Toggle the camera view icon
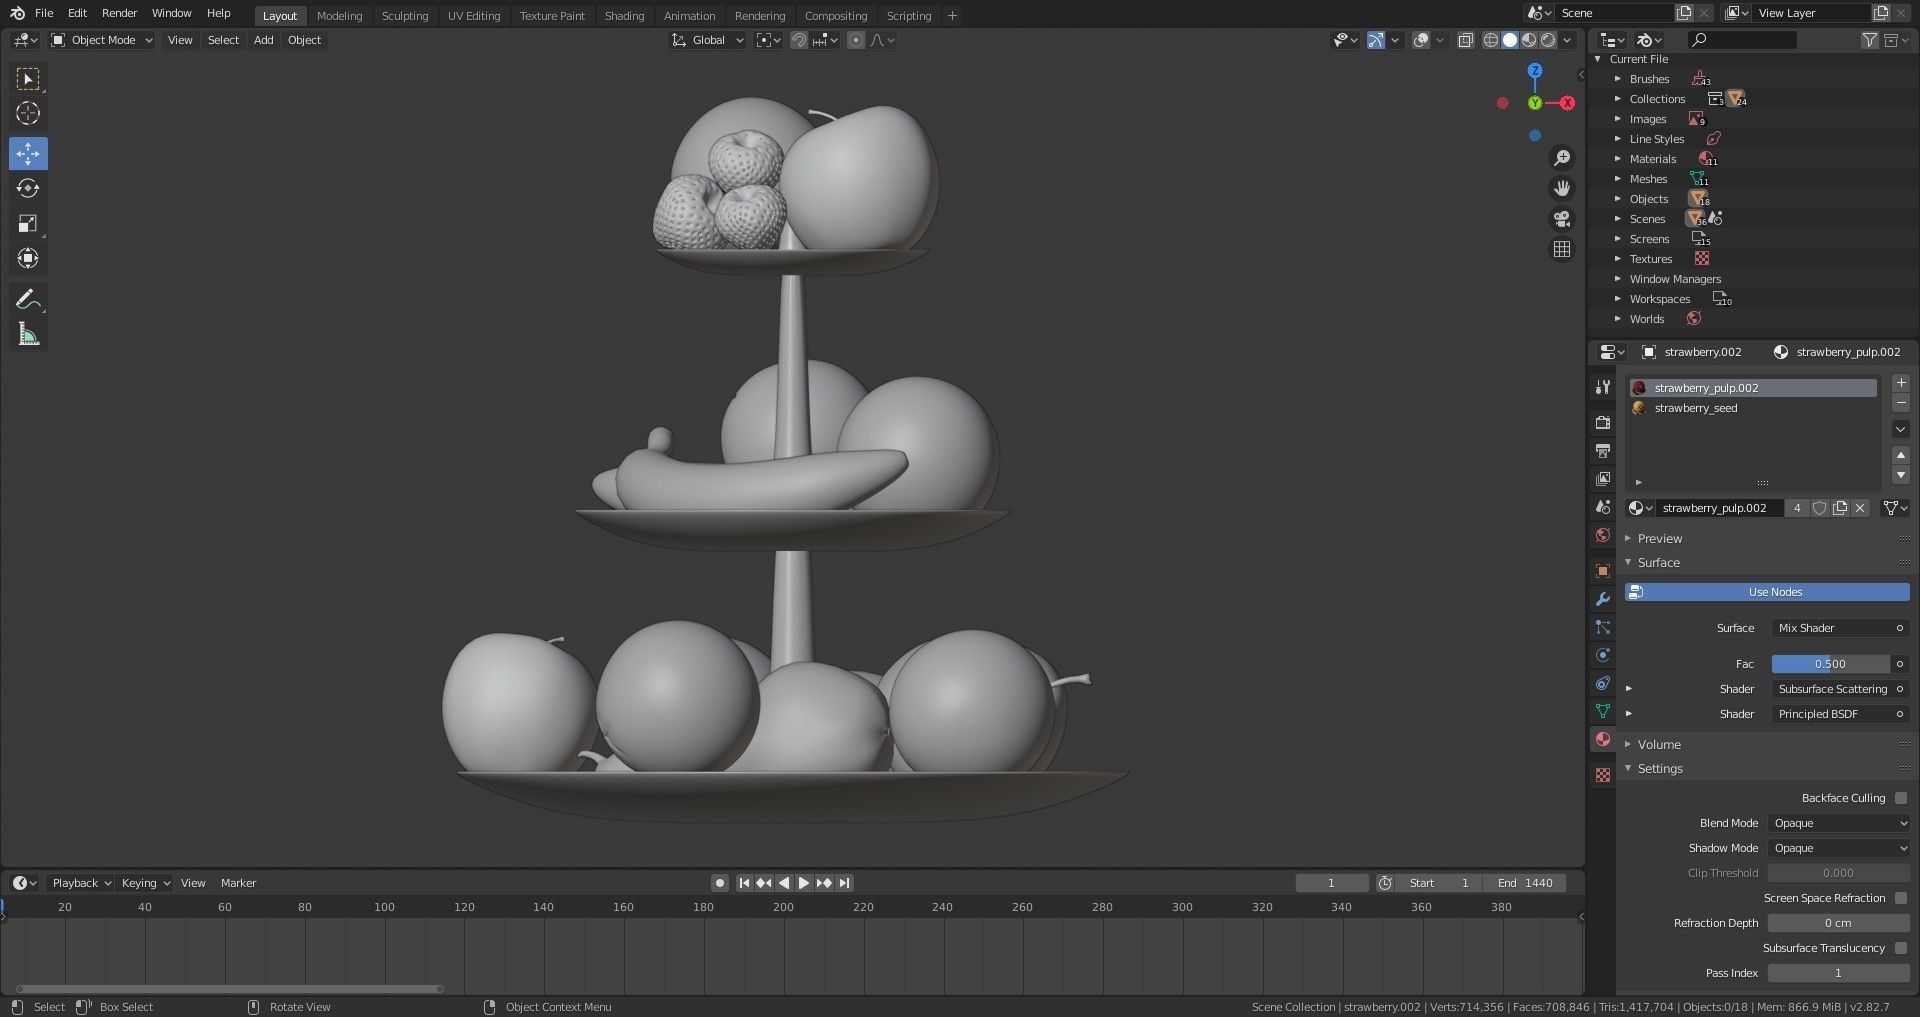Viewport: 1920px width, 1017px height. click(1561, 219)
